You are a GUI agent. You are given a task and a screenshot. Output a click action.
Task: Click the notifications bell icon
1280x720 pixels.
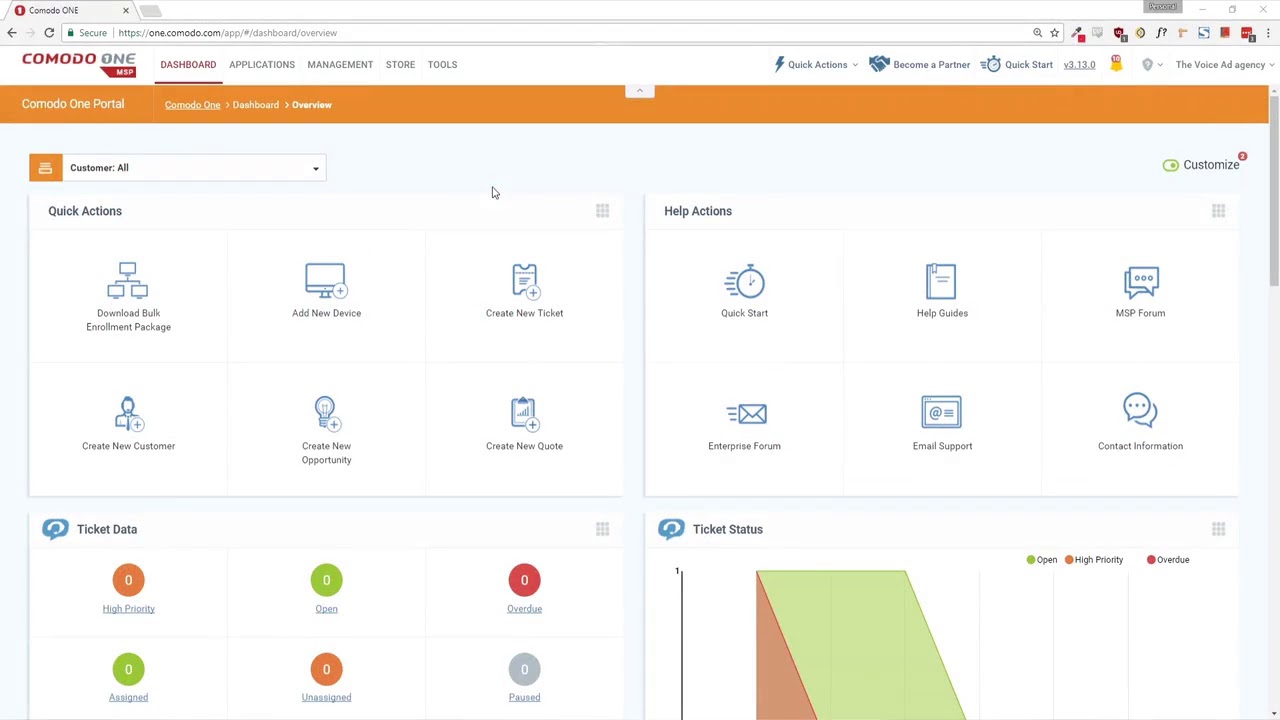1116,64
